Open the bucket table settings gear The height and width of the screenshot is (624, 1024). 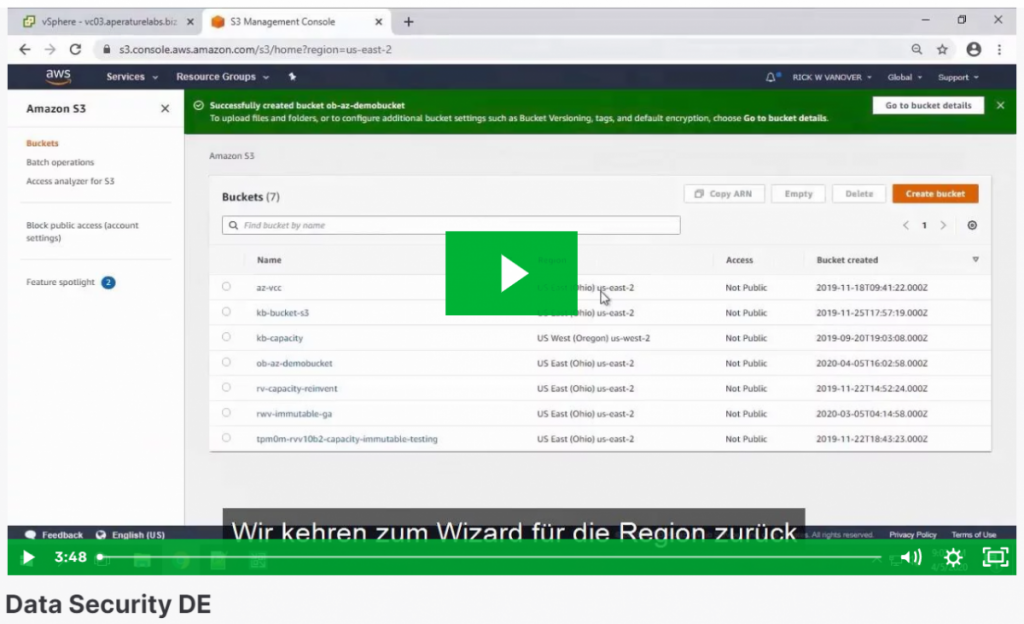click(972, 225)
